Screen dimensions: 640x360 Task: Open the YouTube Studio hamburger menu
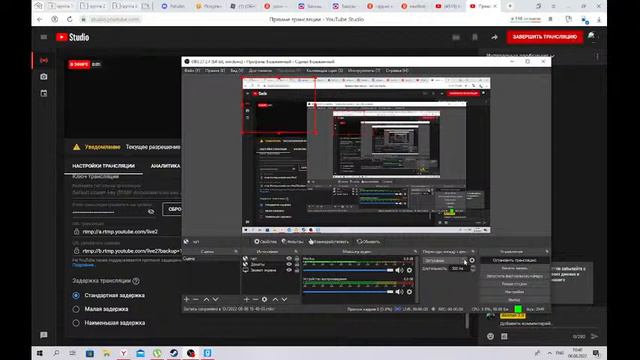coord(44,37)
